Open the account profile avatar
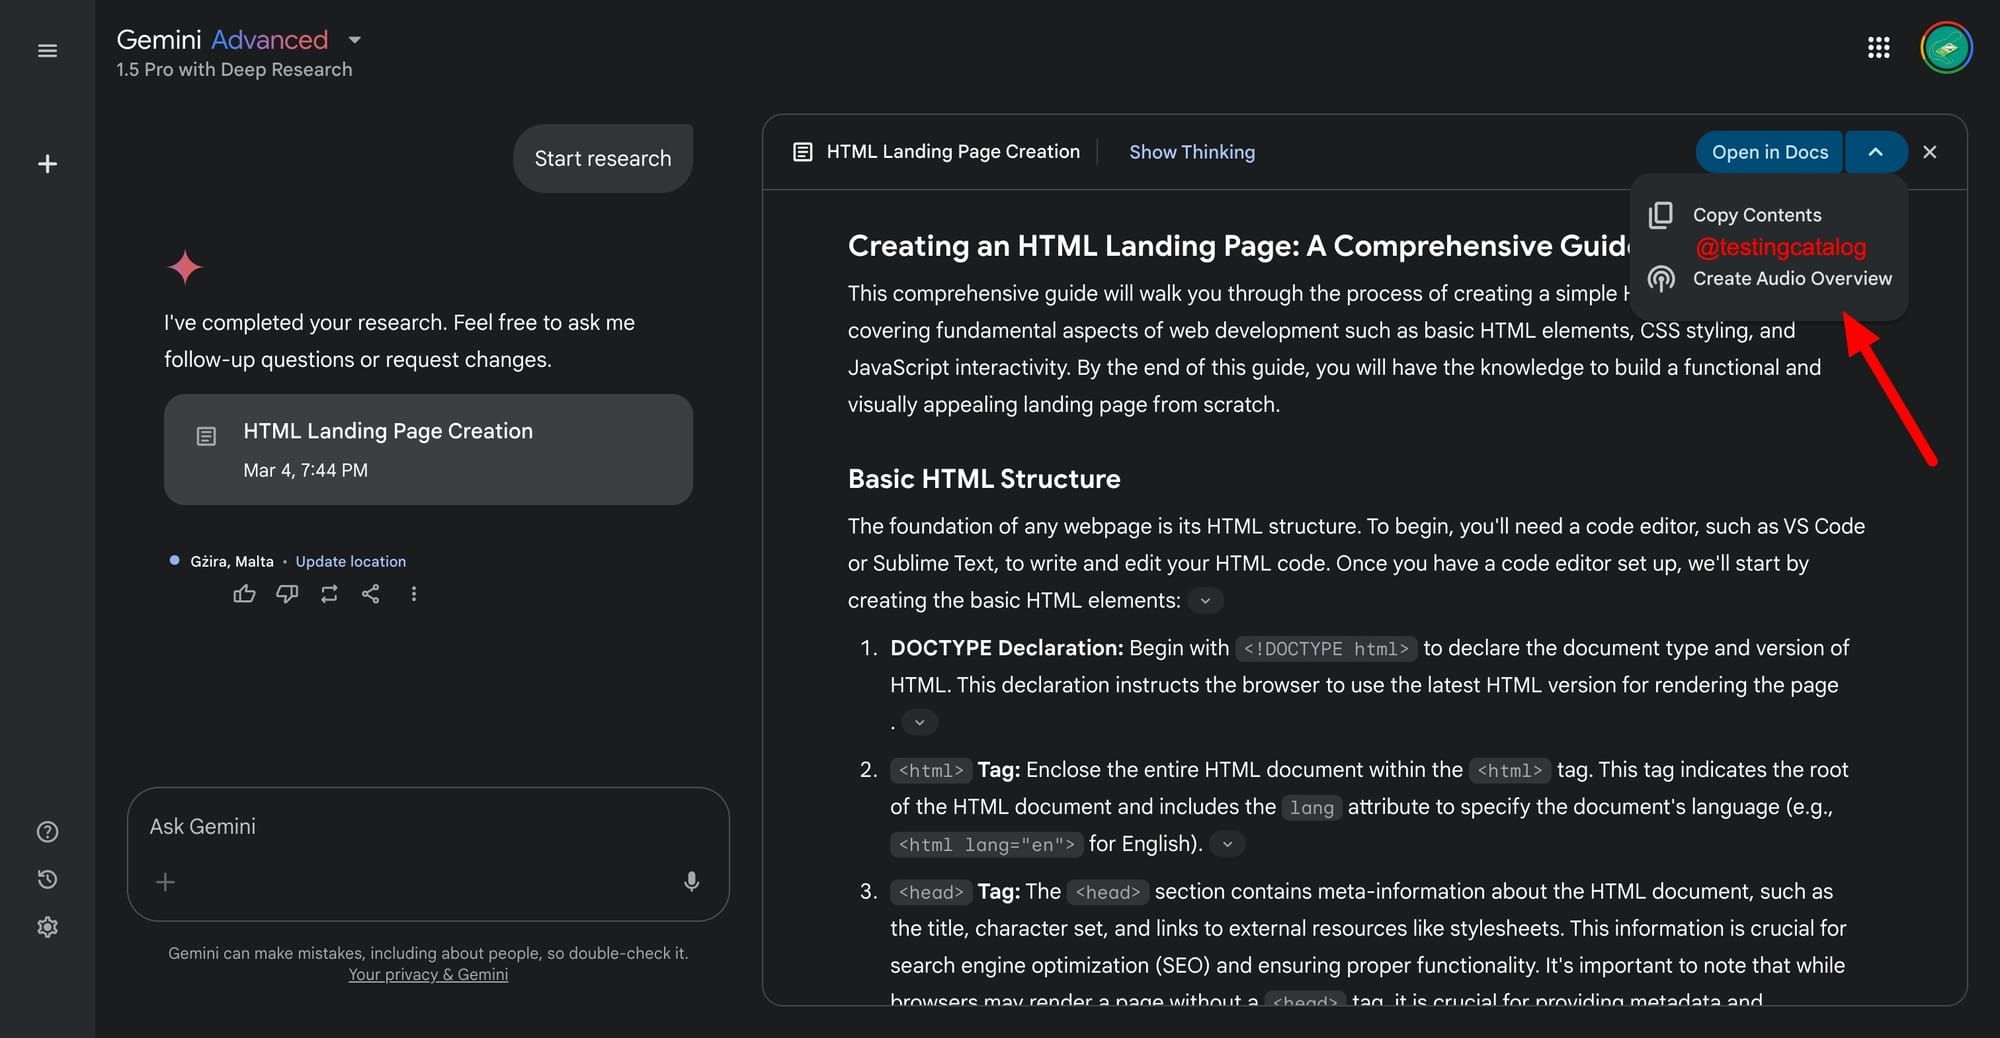2000x1038 pixels. click(1946, 48)
